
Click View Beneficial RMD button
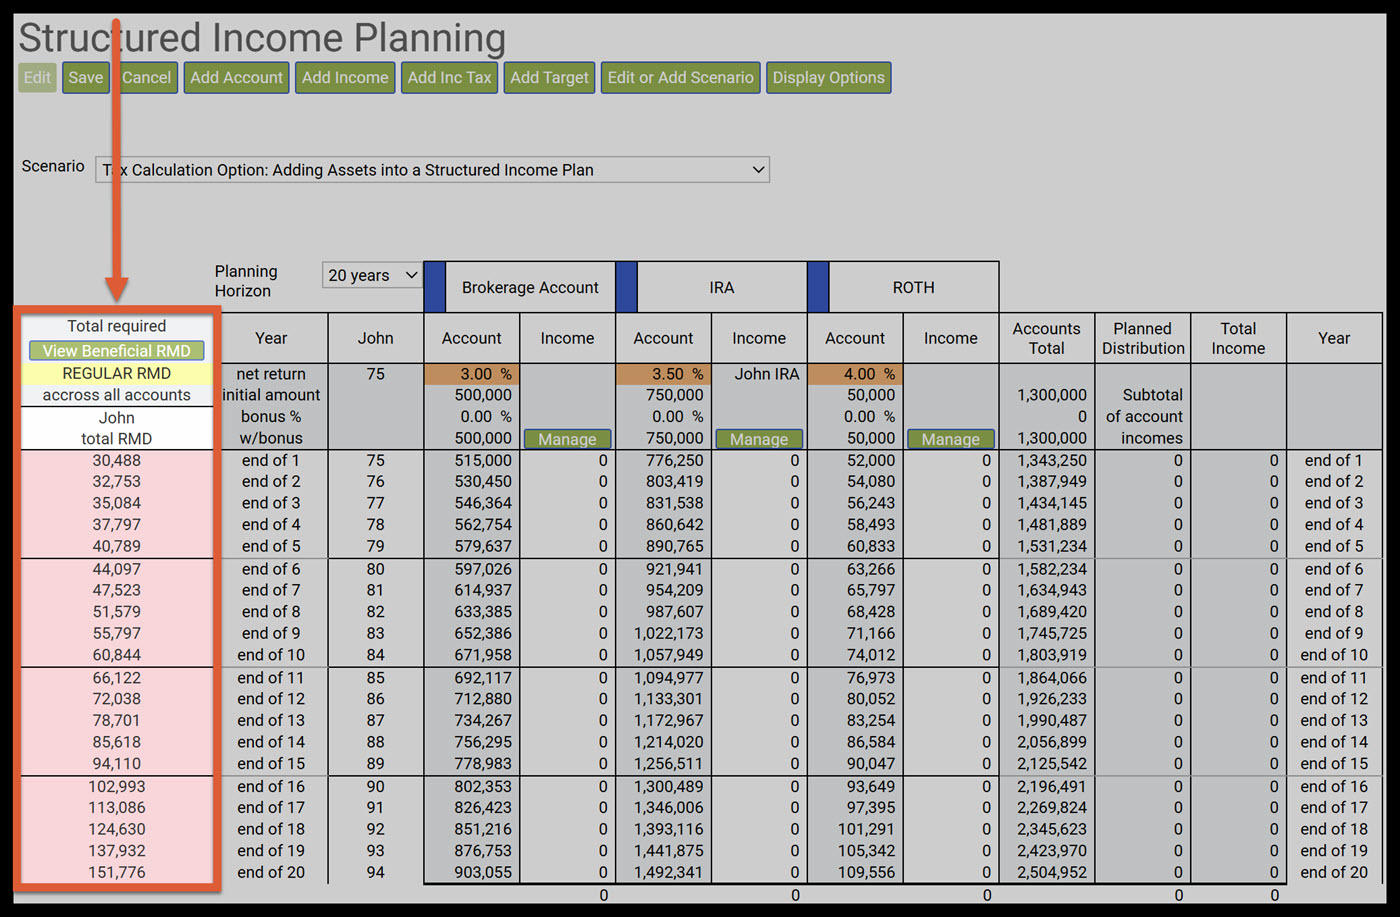[117, 351]
